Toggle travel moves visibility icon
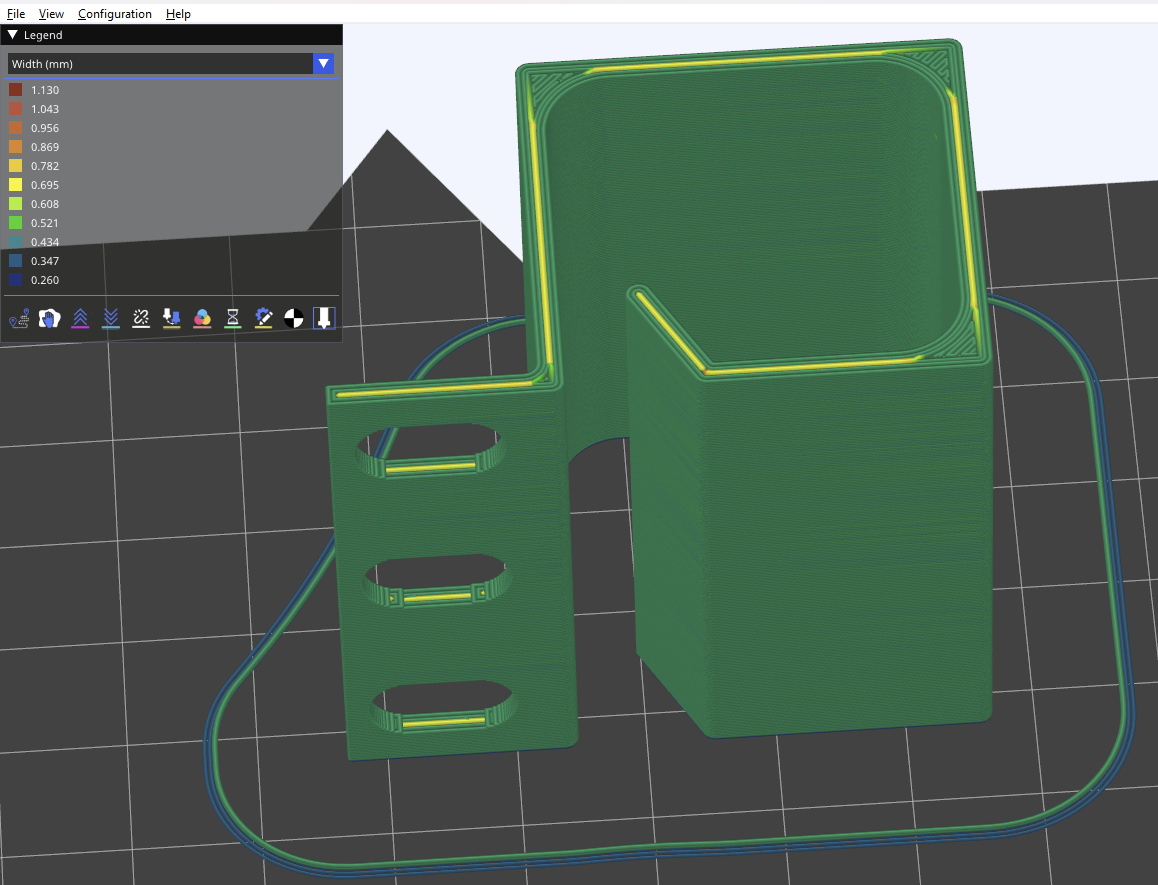1158x885 pixels. (x=19, y=318)
